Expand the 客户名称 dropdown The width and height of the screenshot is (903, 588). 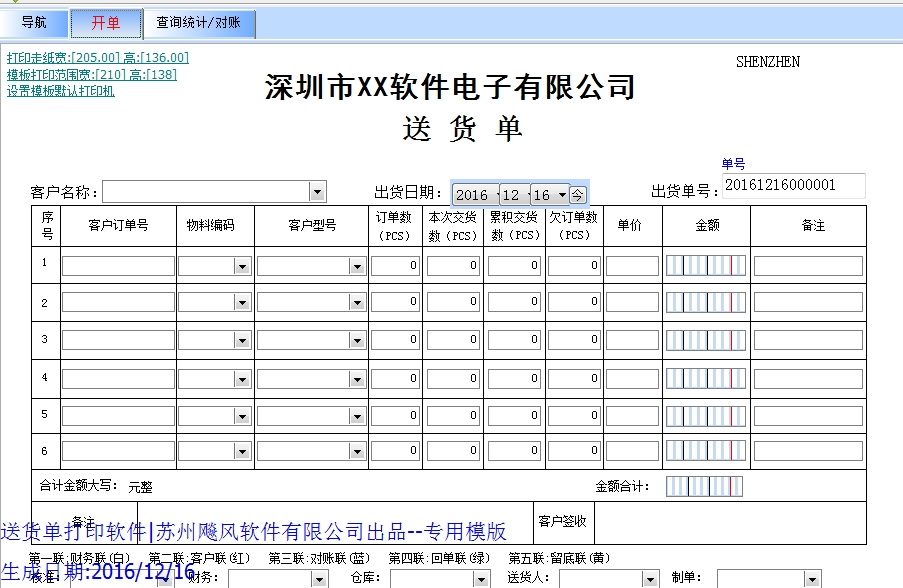(x=317, y=192)
